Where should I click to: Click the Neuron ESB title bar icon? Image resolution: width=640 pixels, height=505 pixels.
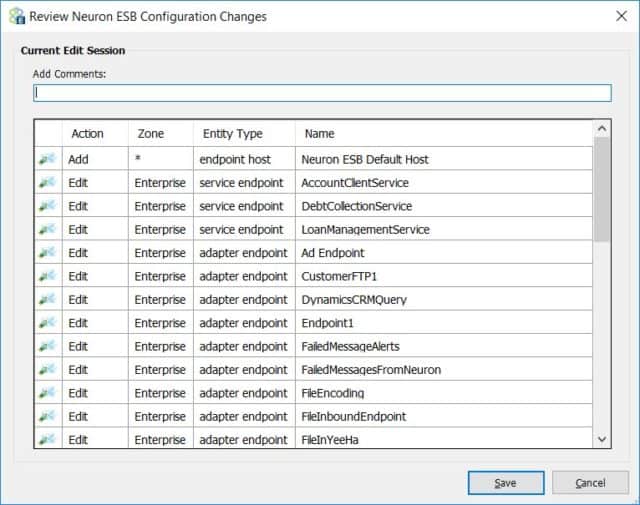tap(17, 16)
